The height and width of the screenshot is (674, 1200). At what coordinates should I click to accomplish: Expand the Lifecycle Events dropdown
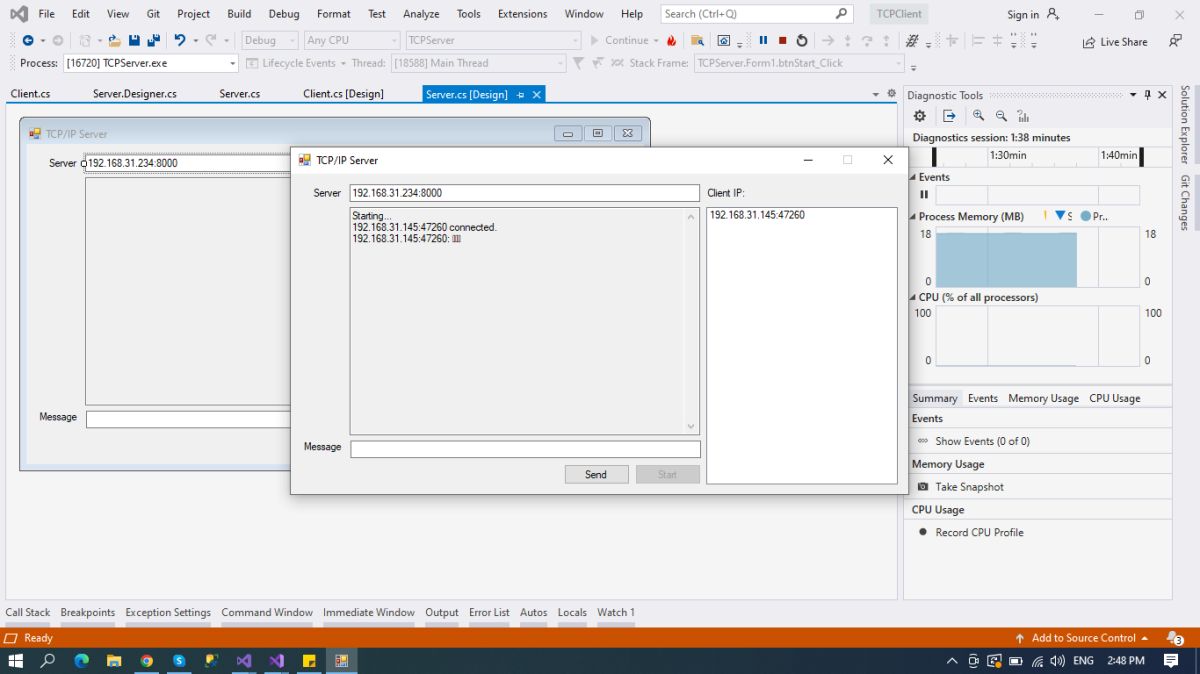point(342,63)
